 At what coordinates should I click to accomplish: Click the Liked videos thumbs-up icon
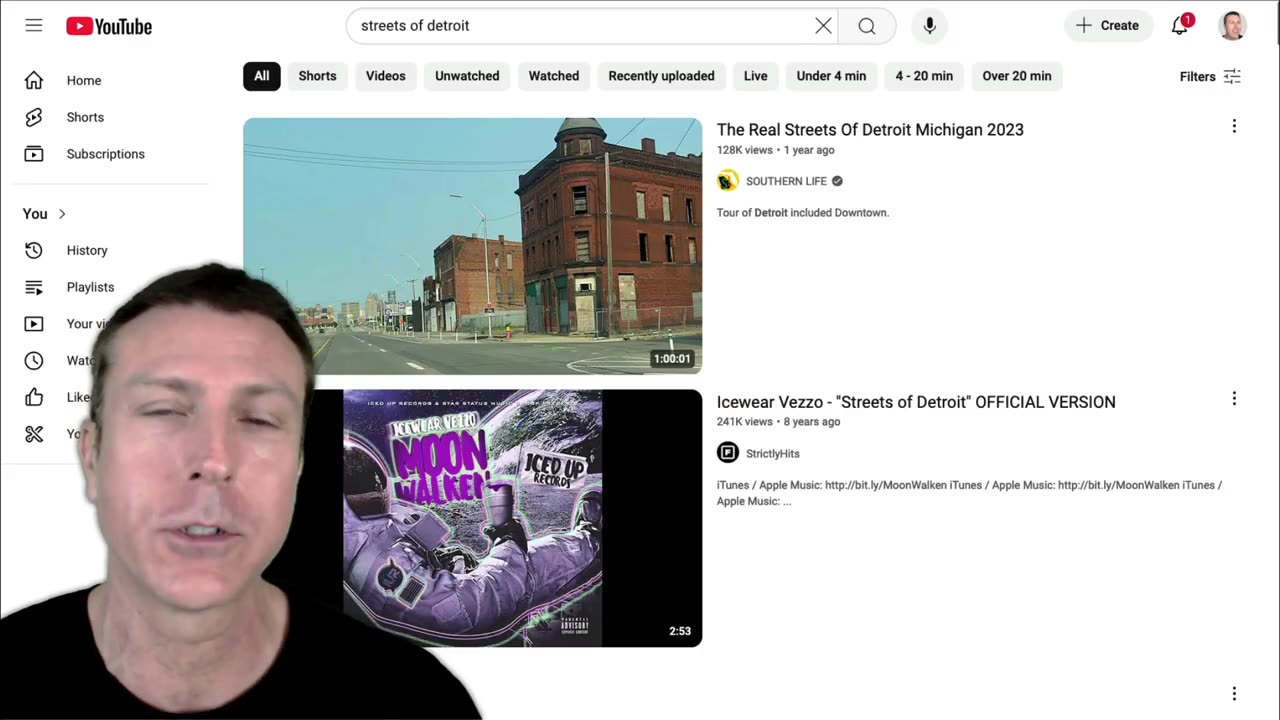tap(34, 397)
